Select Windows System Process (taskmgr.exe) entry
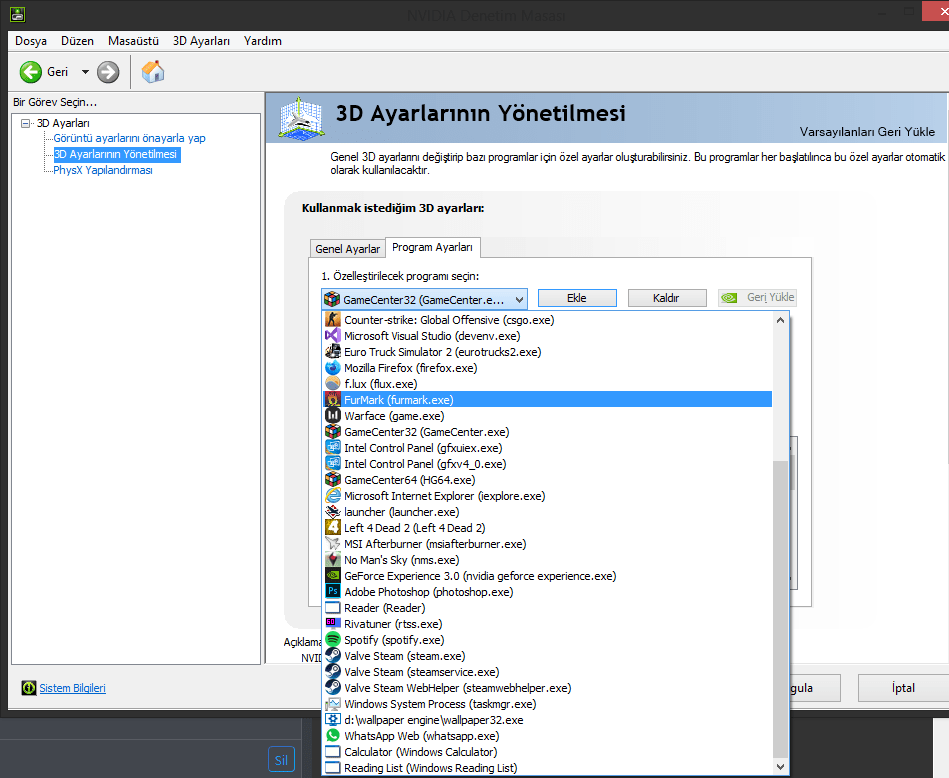949x778 pixels. tap(548, 704)
